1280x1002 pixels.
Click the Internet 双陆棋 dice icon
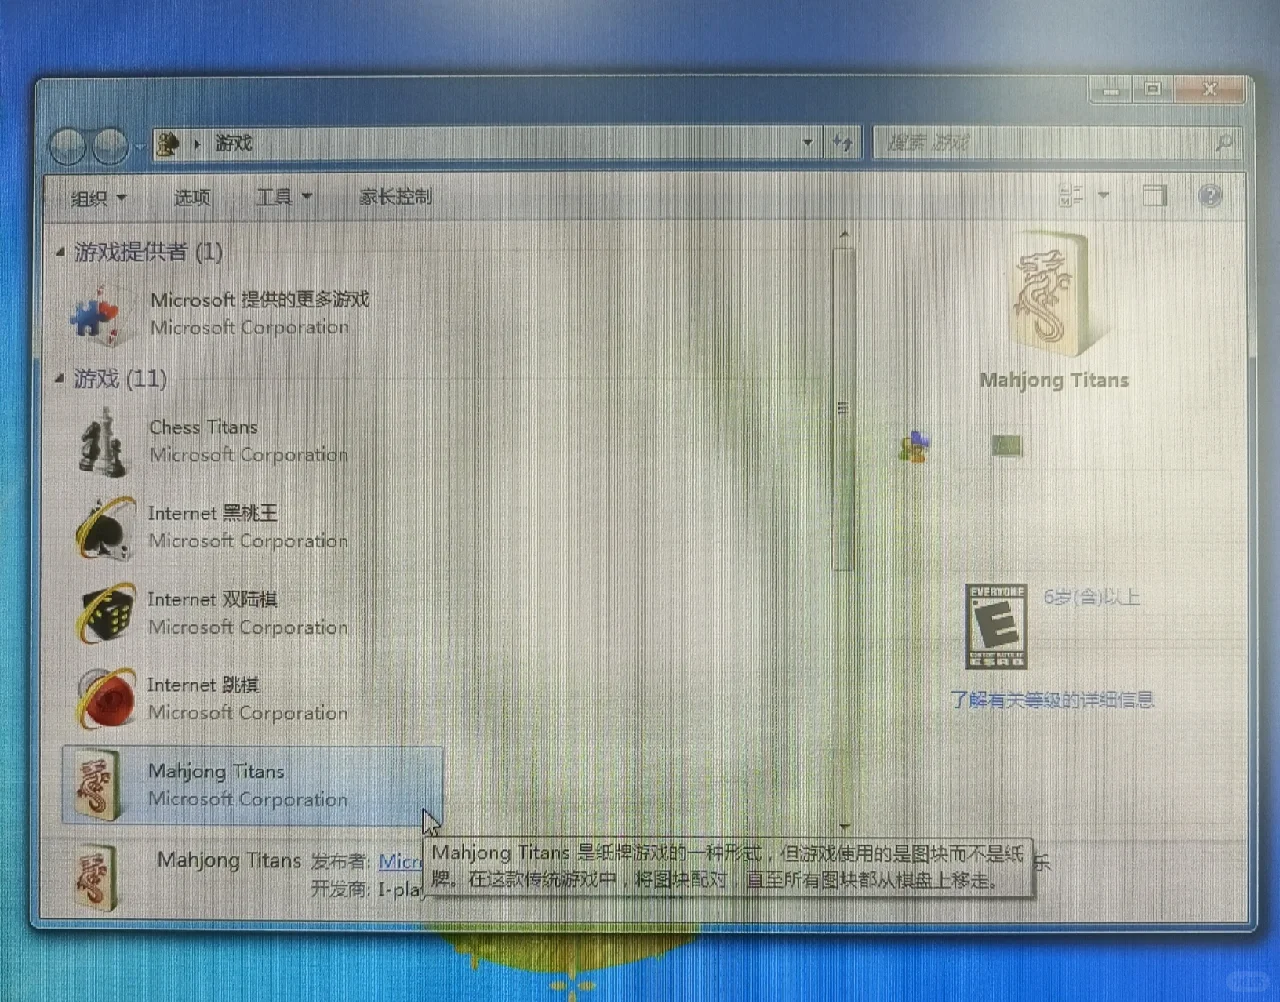coord(104,614)
